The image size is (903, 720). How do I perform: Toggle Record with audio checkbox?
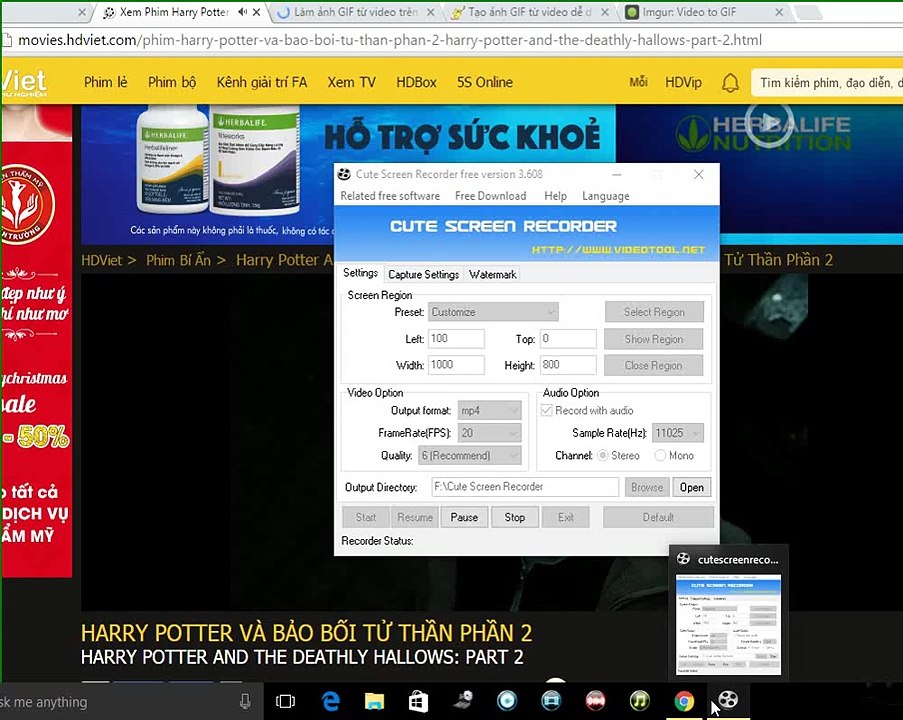(x=547, y=410)
